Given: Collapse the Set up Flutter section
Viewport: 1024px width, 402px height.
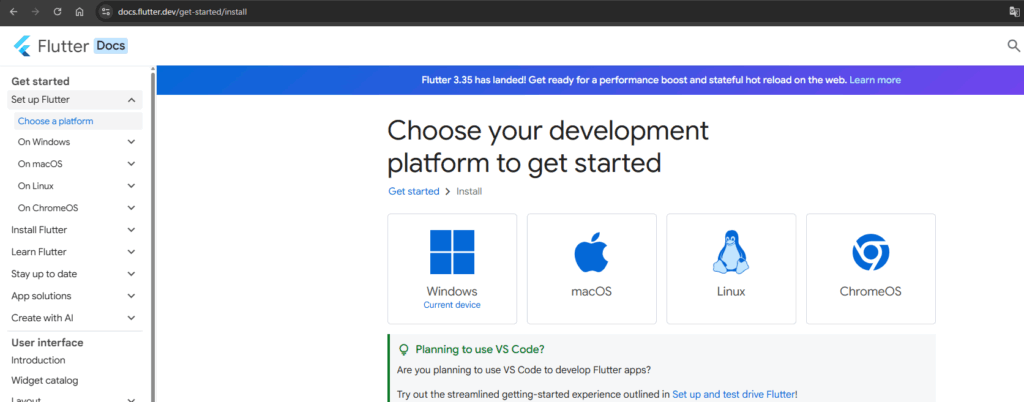Looking at the screenshot, I should [131, 100].
